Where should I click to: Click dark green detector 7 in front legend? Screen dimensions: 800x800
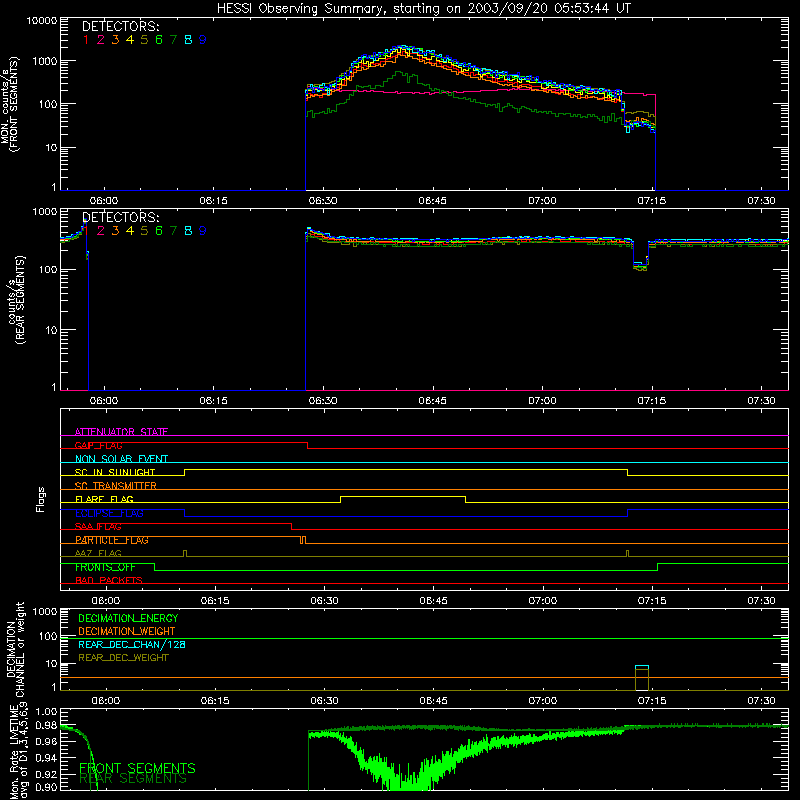[173, 40]
